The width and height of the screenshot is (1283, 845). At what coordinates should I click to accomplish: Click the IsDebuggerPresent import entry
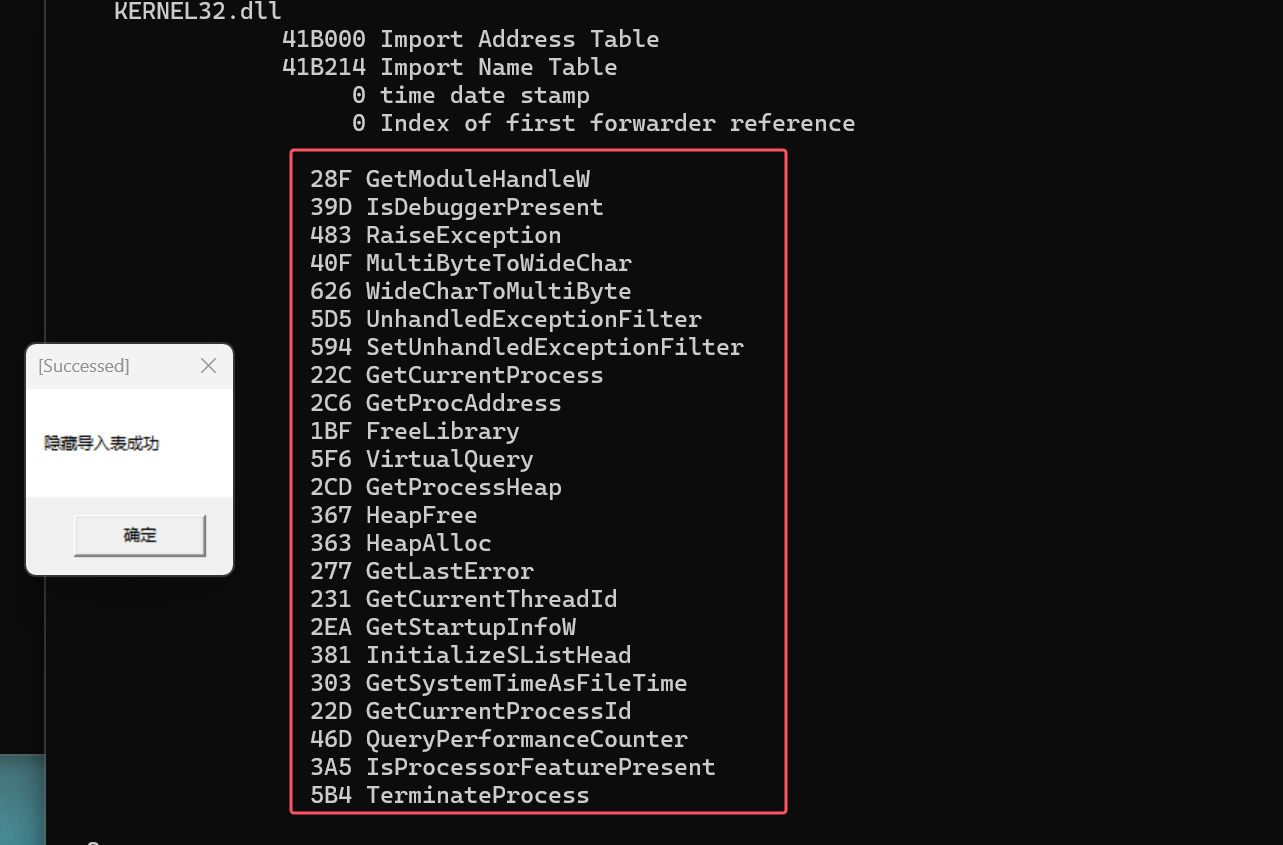[457, 207]
